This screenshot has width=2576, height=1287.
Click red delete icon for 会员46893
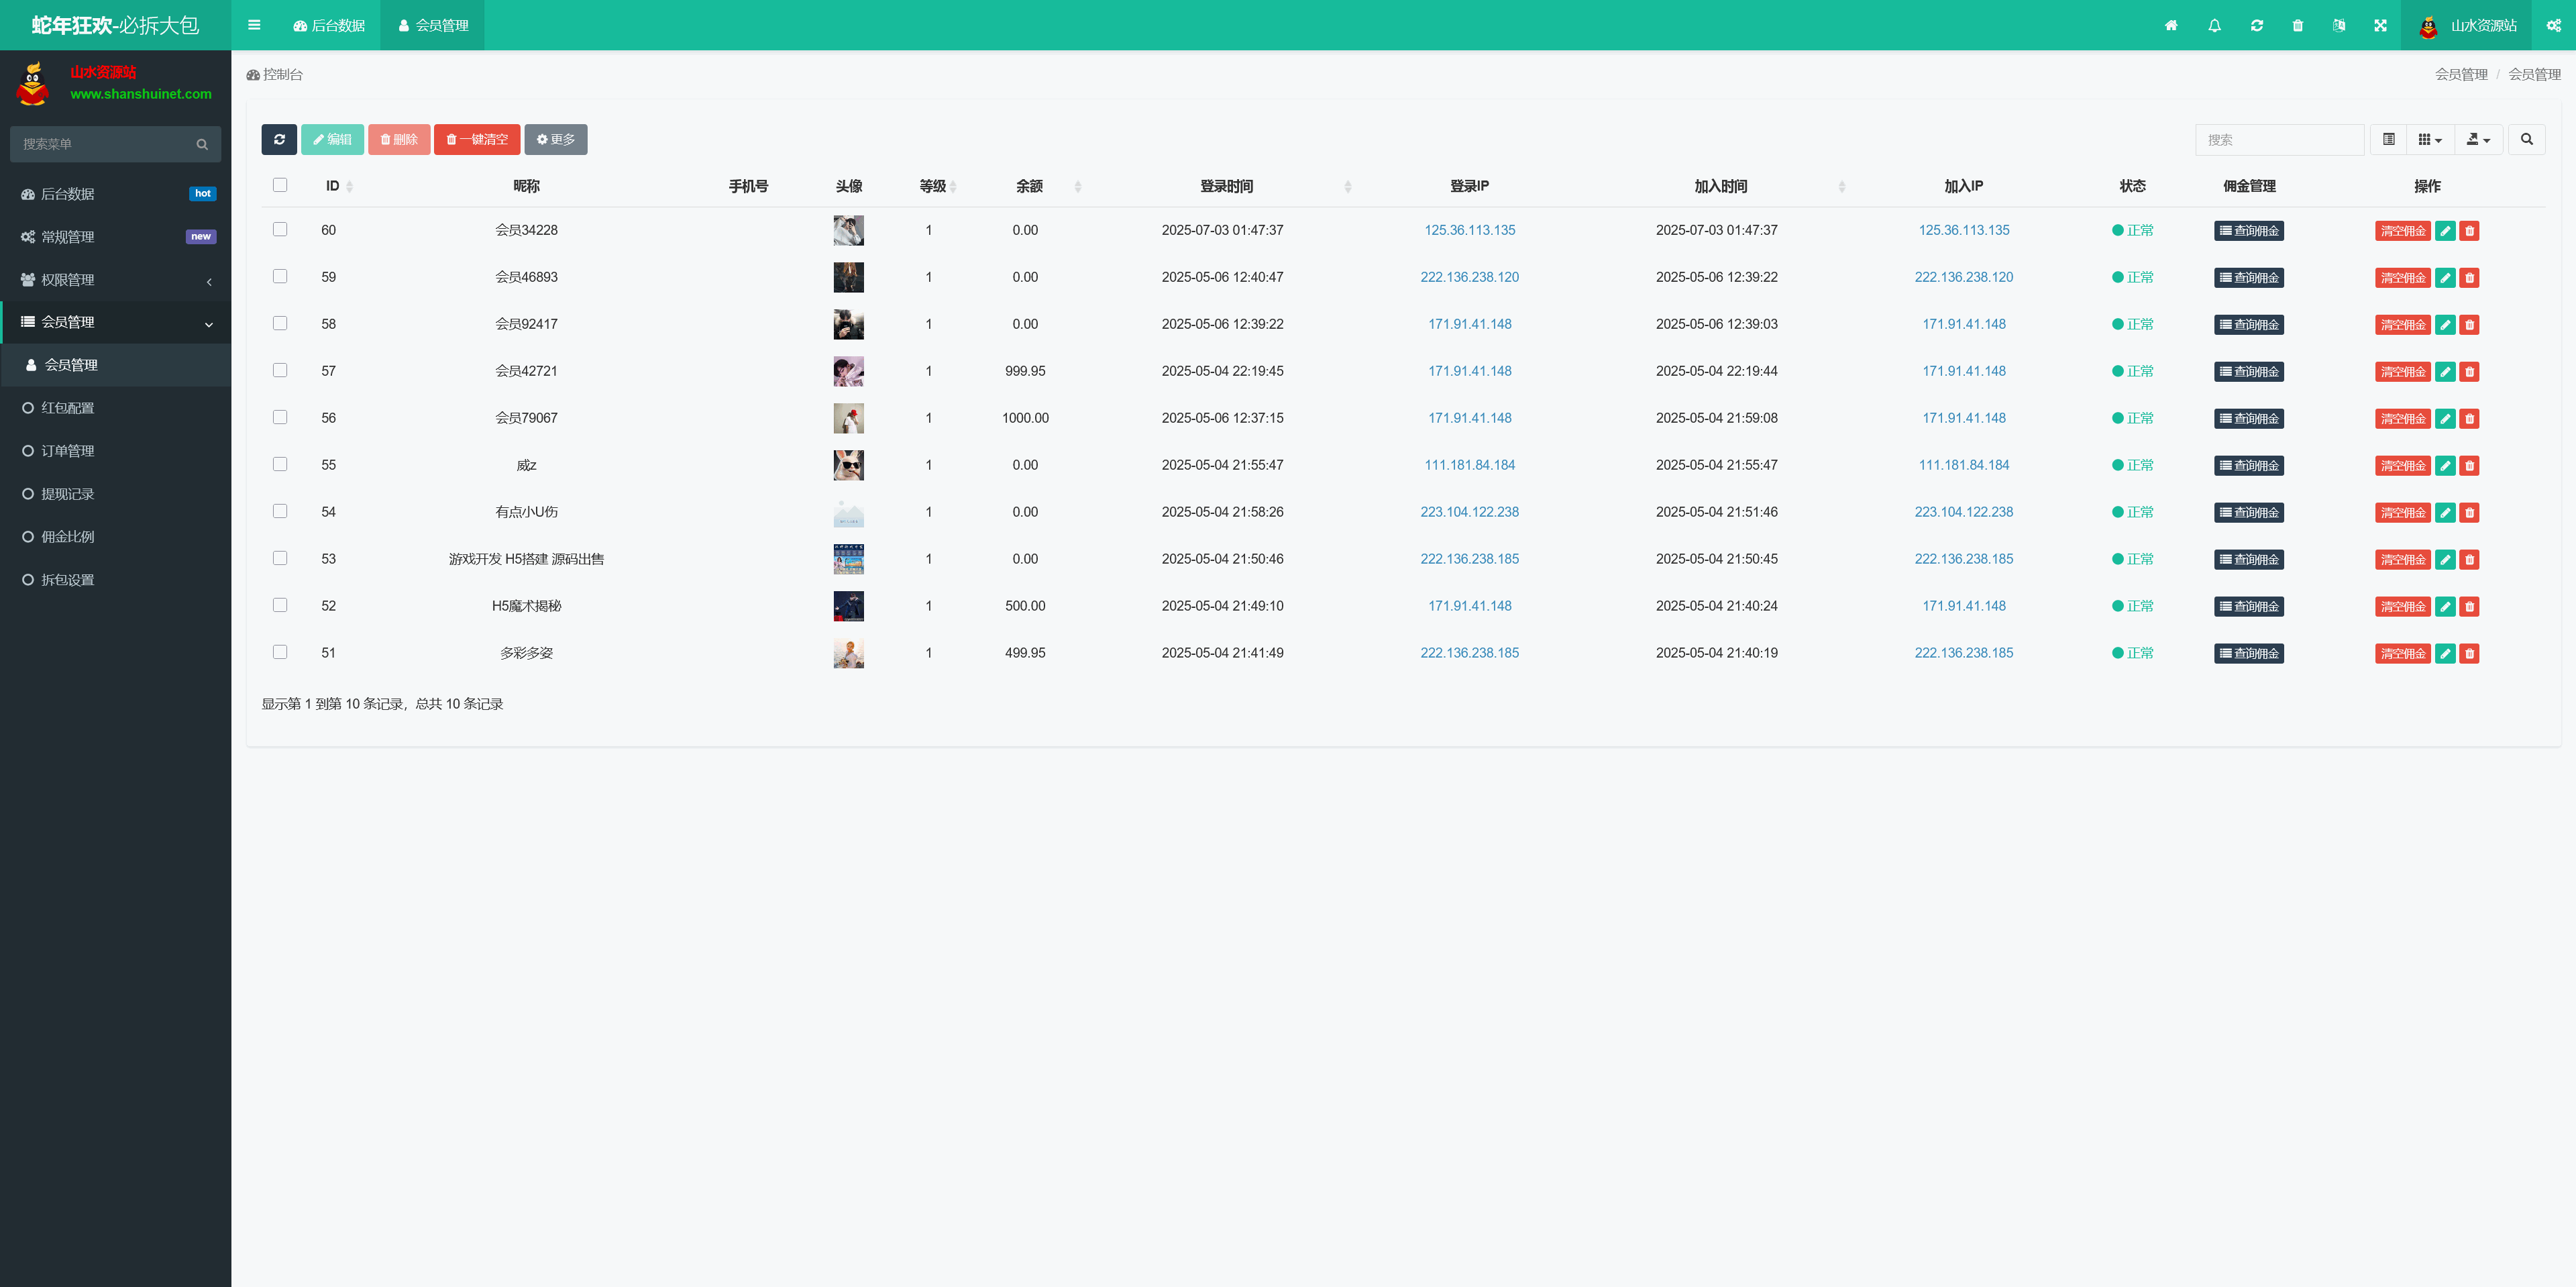(2469, 278)
